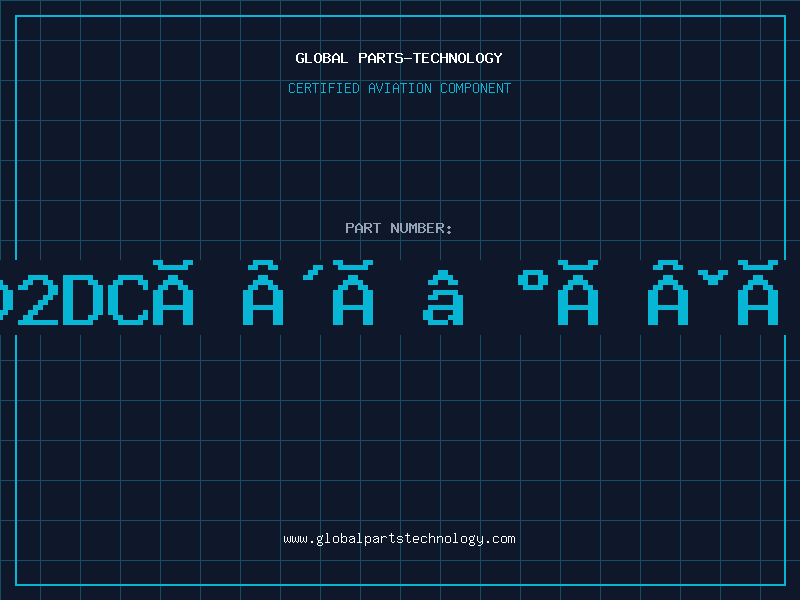Open the www.globalpartstechnology.com link
This screenshot has width=800, height=600.
(x=399, y=539)
